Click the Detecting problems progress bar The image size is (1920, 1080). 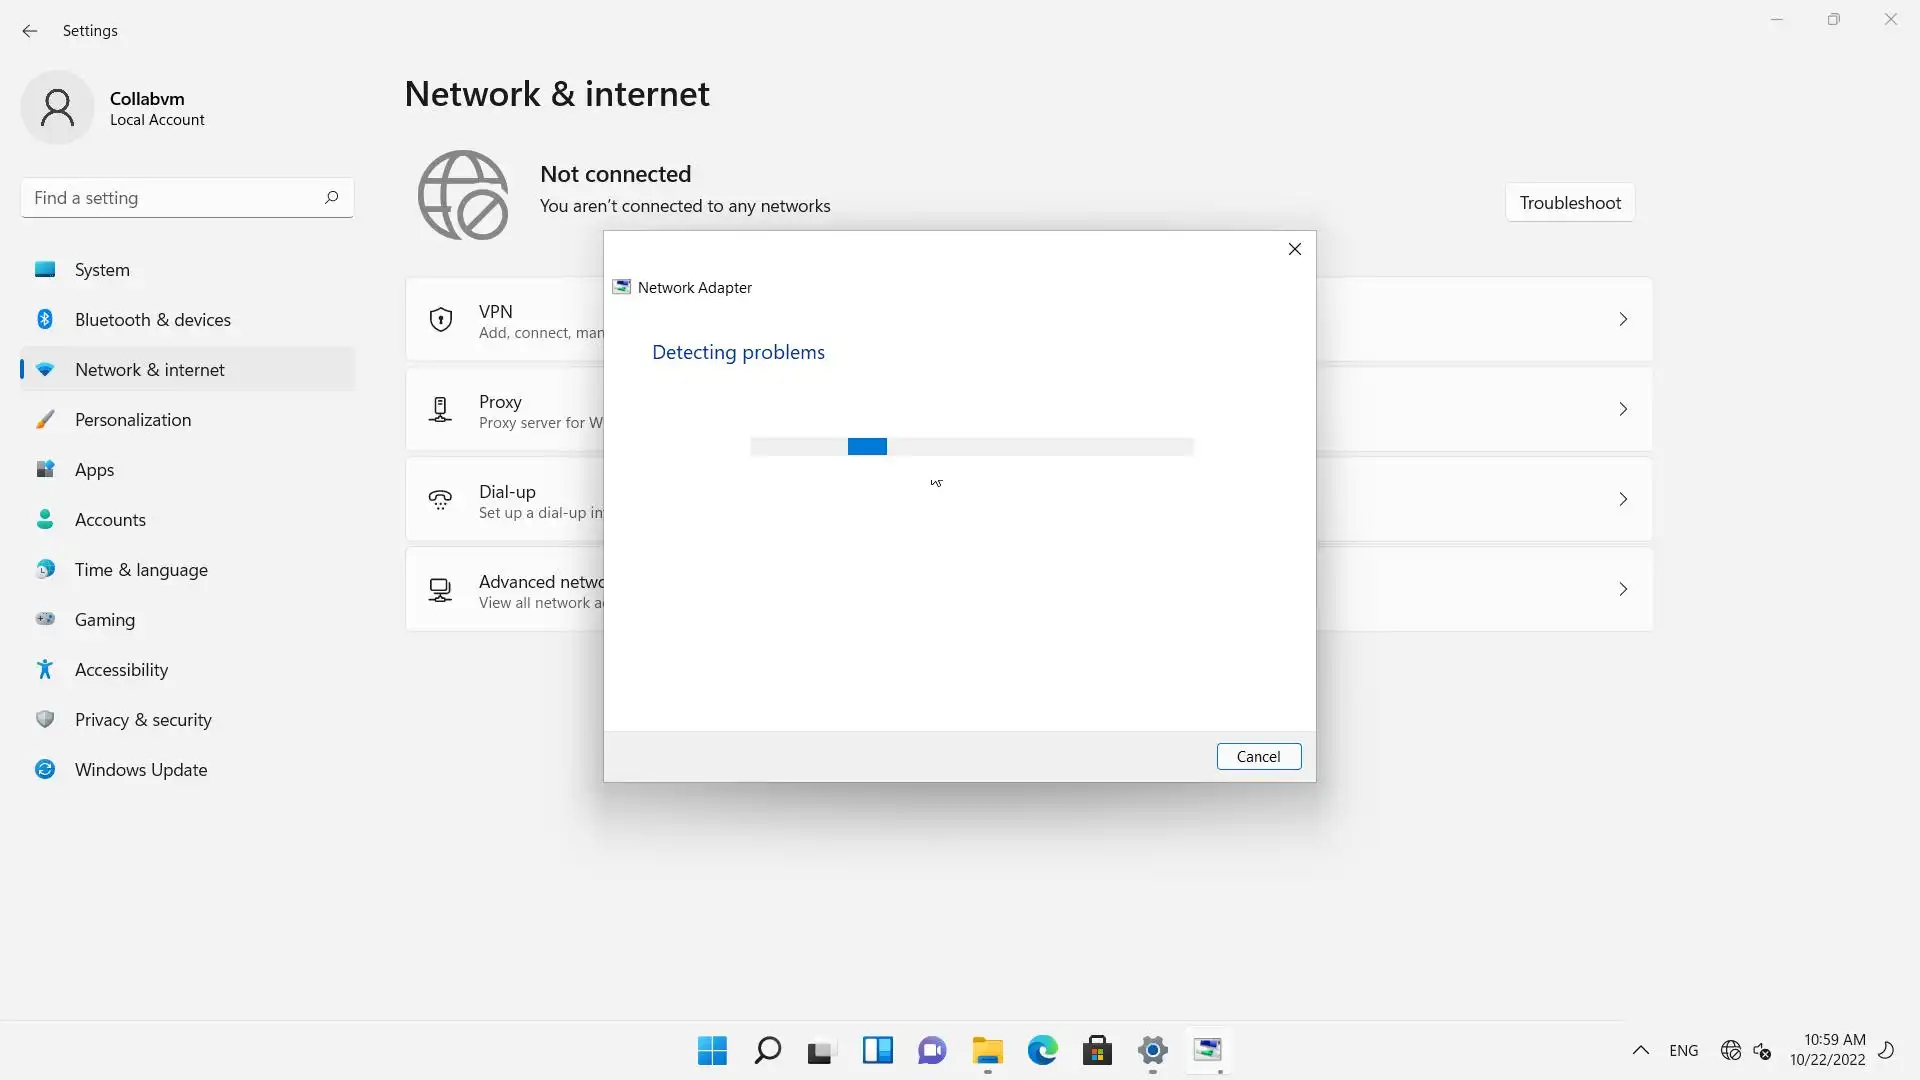click(971, 447)
